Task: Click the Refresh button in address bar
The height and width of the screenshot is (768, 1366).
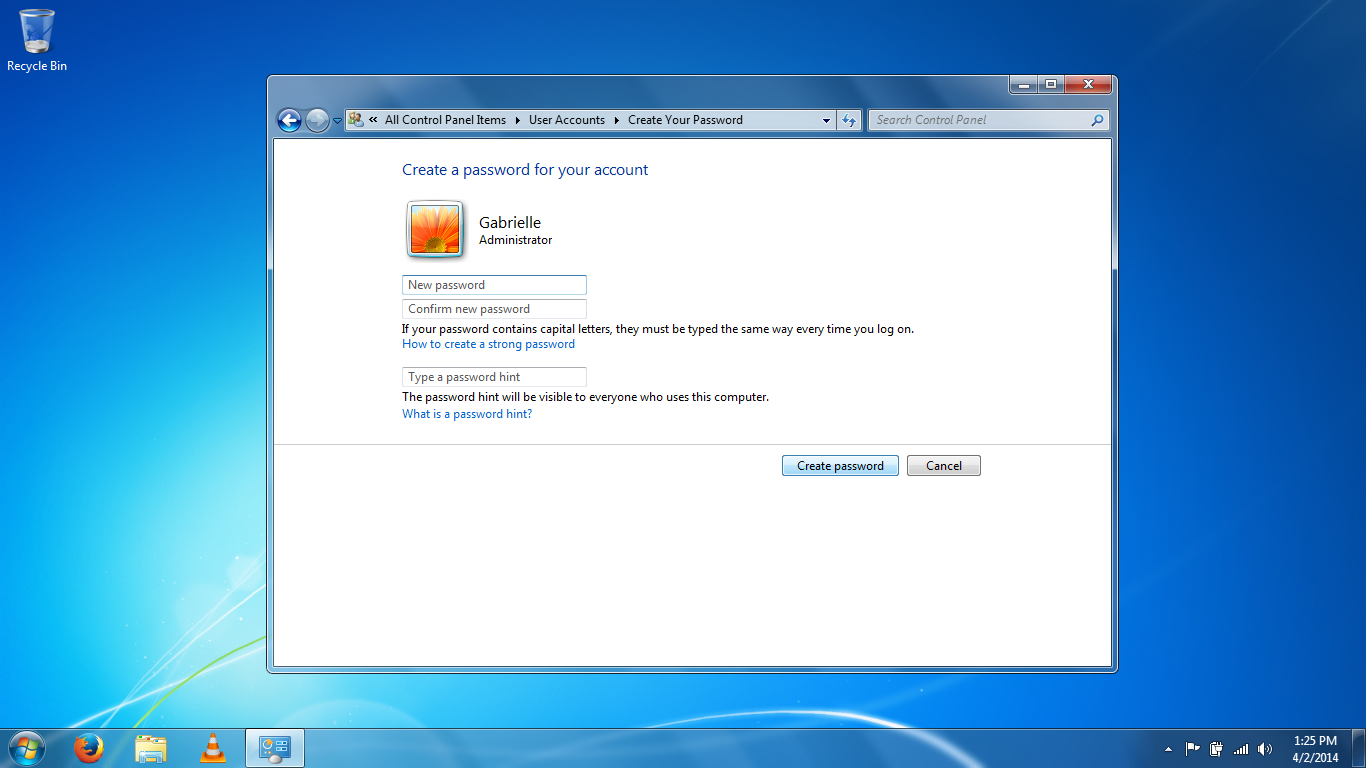Action: pos(849,120)
